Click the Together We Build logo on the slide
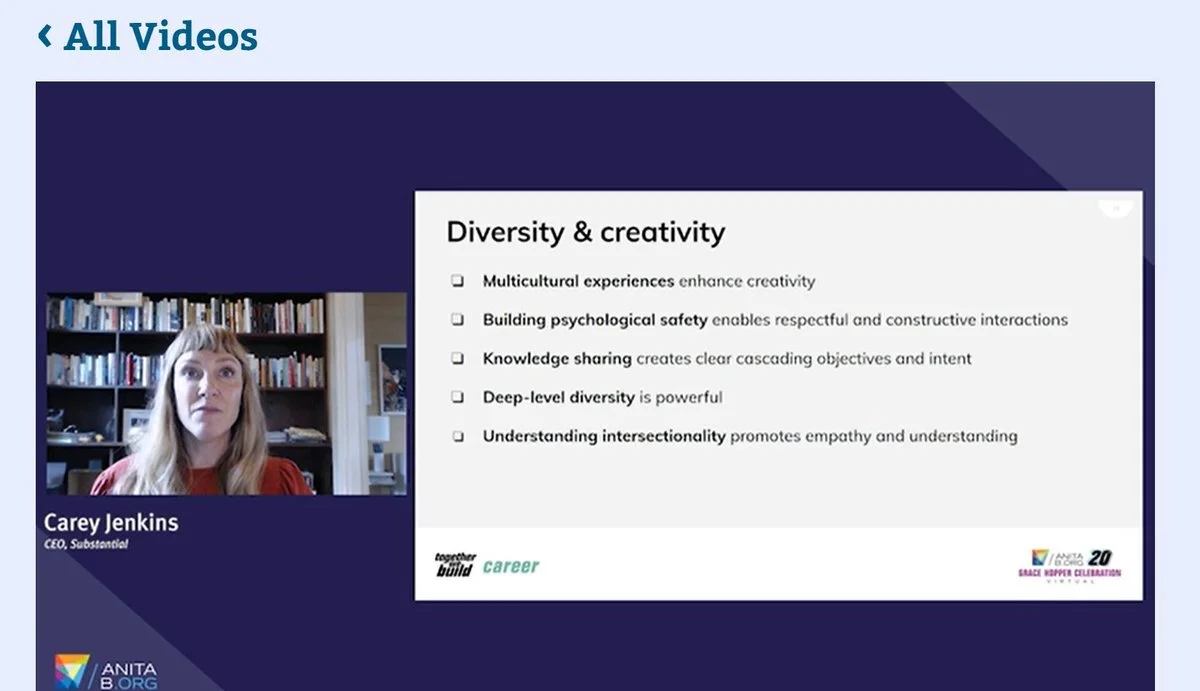 tap(455, 565)
